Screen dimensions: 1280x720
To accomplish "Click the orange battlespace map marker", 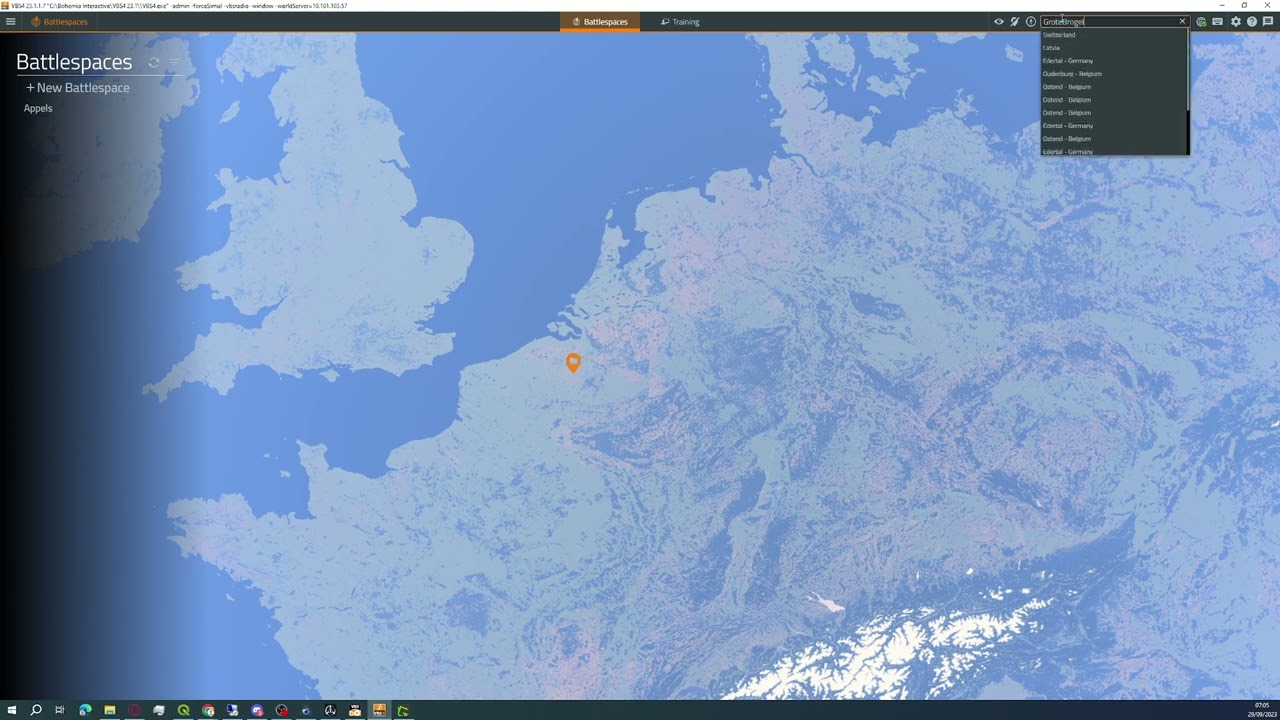I will (573, 362).
